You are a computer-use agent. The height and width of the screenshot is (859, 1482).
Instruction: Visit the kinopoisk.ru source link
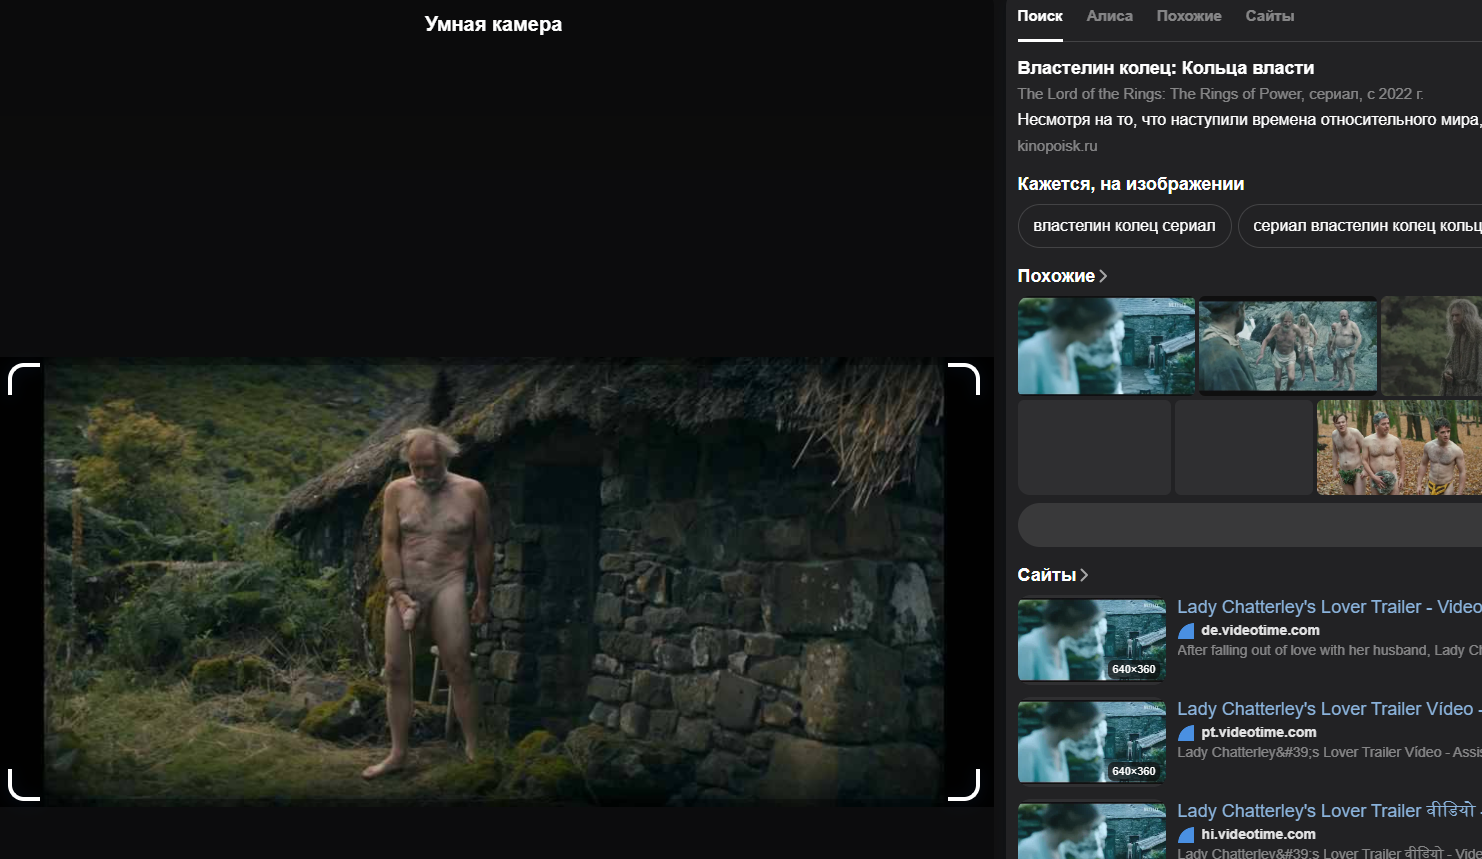point(1057,146)
